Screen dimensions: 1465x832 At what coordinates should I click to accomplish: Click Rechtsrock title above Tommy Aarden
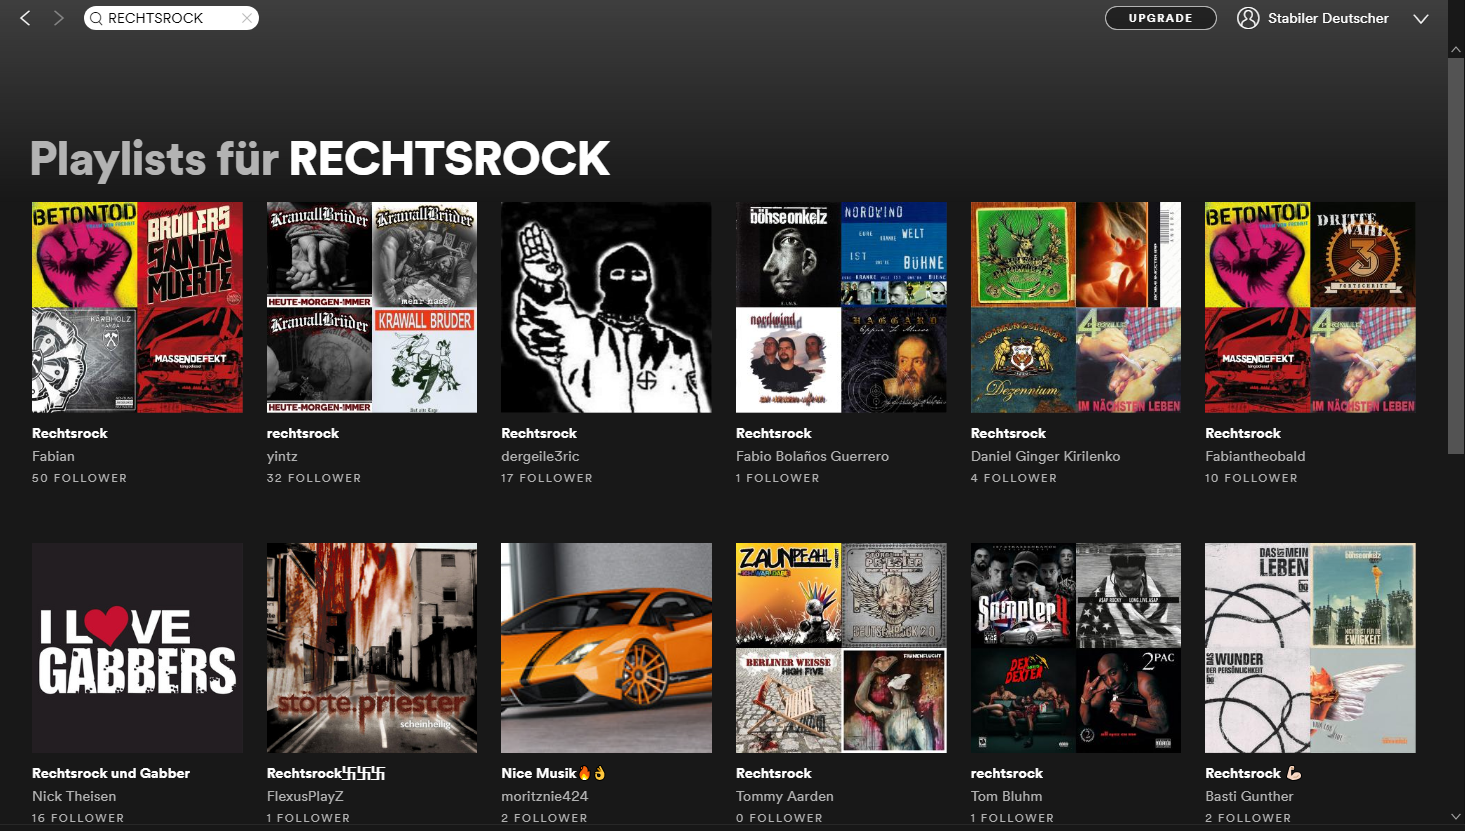pos(773,773)
